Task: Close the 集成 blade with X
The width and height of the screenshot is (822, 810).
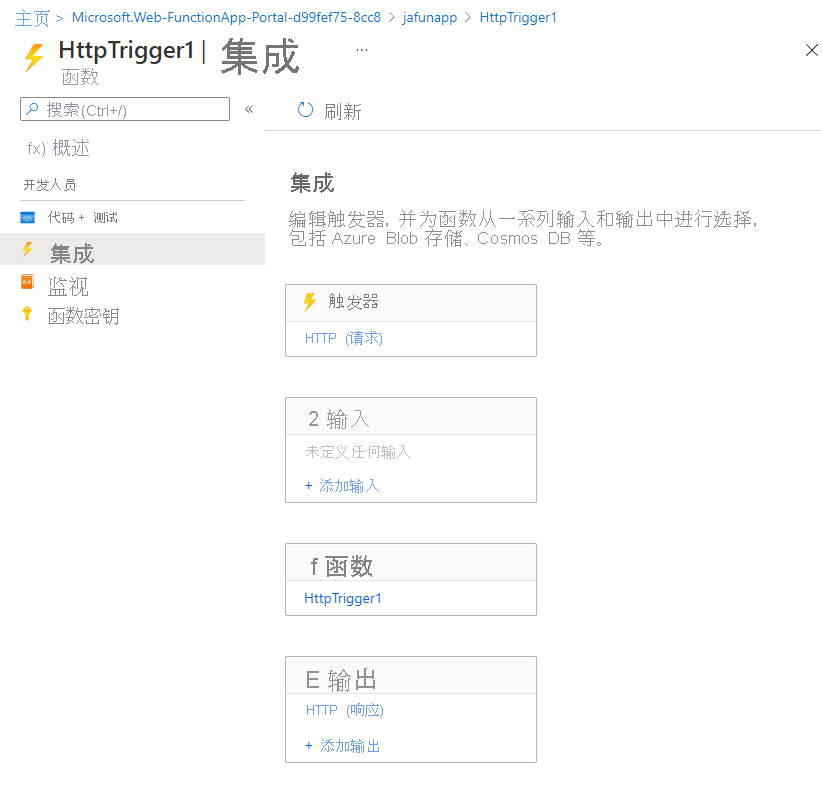Action: point(812,50)
